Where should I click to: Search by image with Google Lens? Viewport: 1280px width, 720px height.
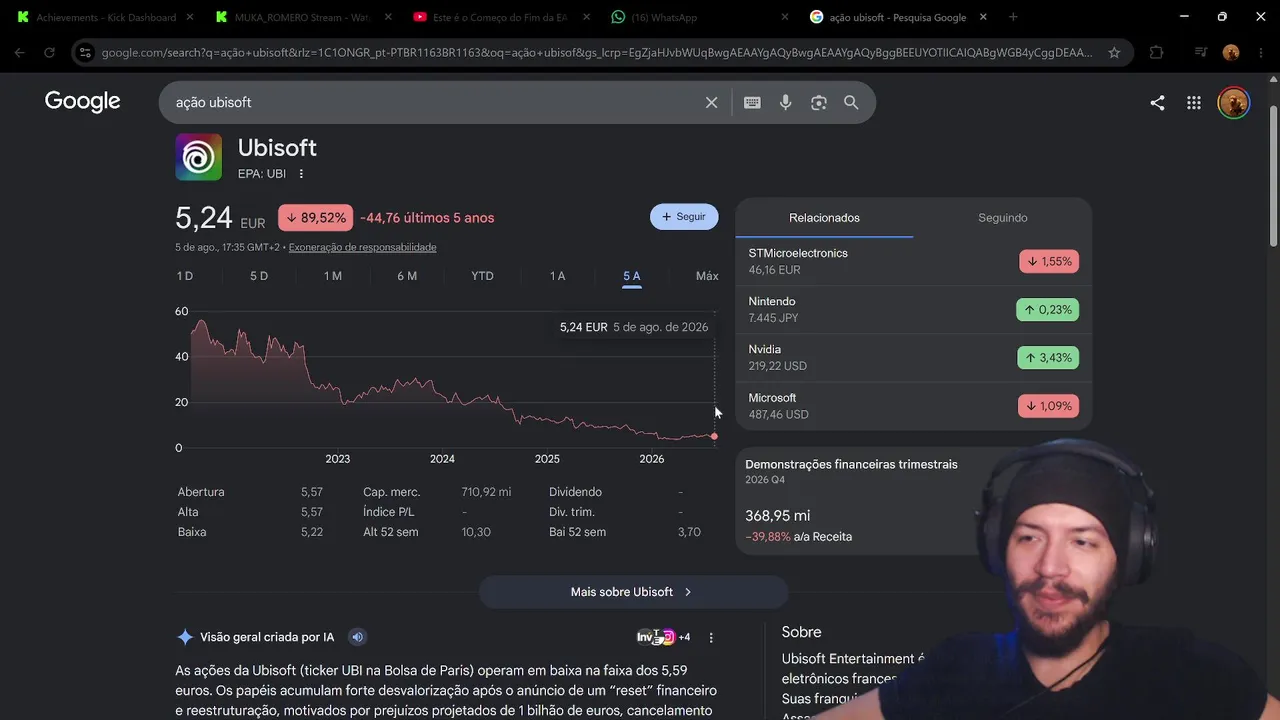coord(819,102)
